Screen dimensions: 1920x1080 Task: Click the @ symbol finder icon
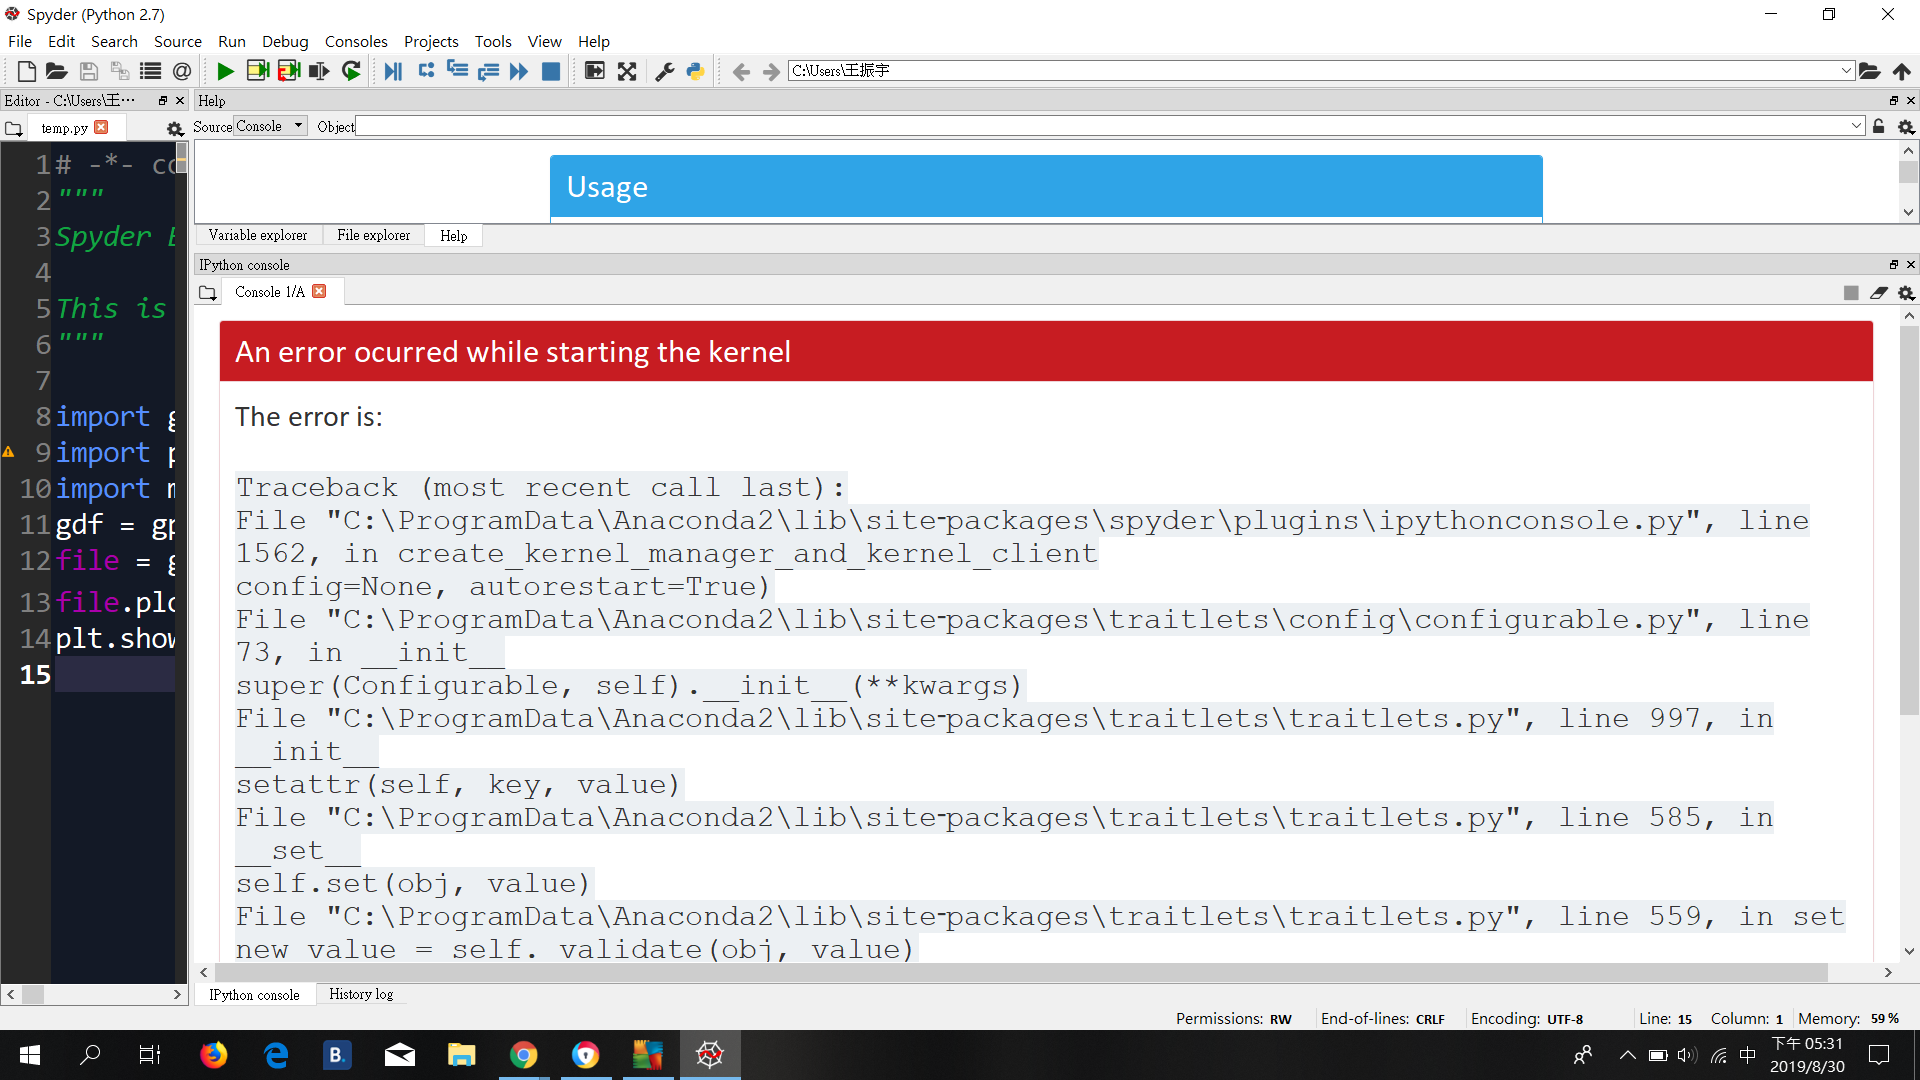point(182,71)
